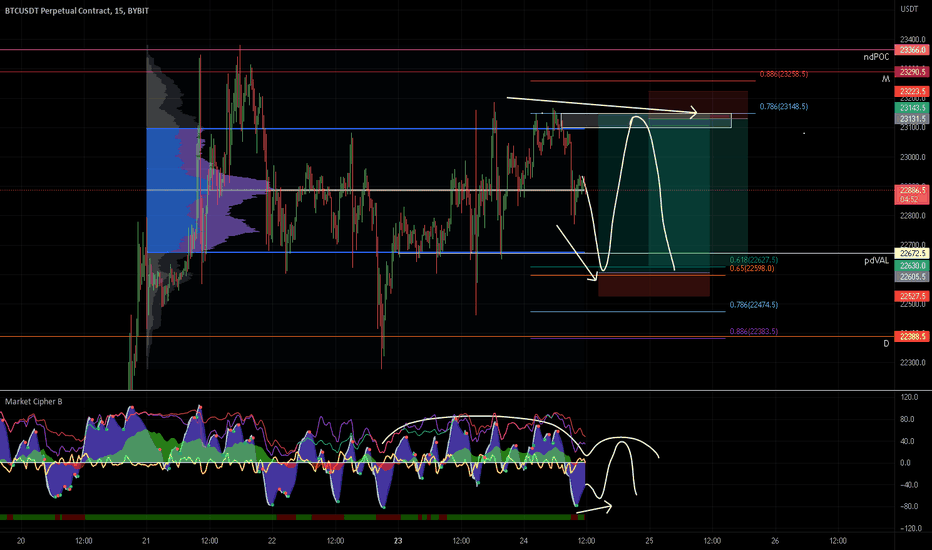Click the 80.0 indicator scale value
This screenshot has height=550, width=932.
908,419
